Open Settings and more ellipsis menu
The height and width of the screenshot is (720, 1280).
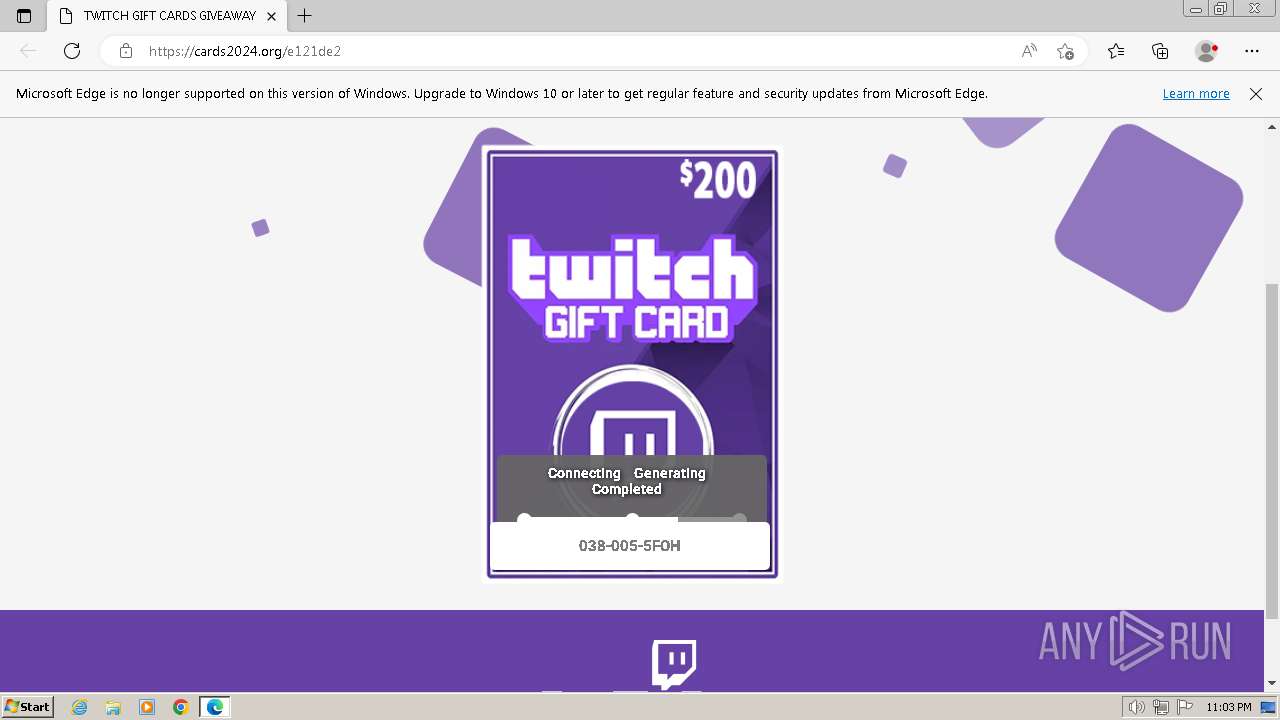click(1252, 51)
